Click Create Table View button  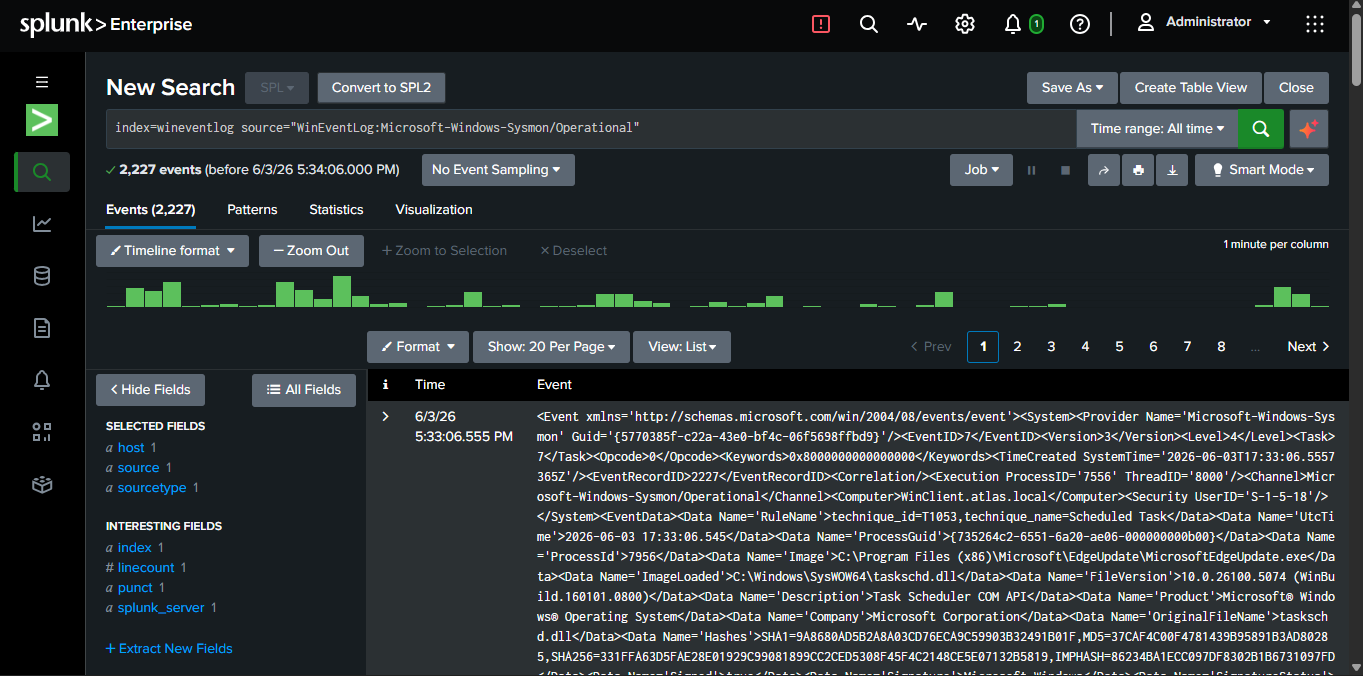point(1191,87)
